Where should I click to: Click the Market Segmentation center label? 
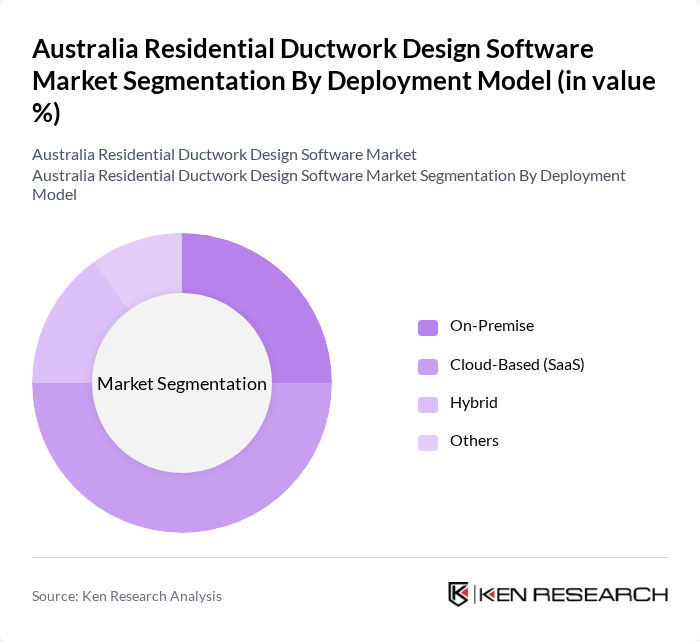coord(182,384)
